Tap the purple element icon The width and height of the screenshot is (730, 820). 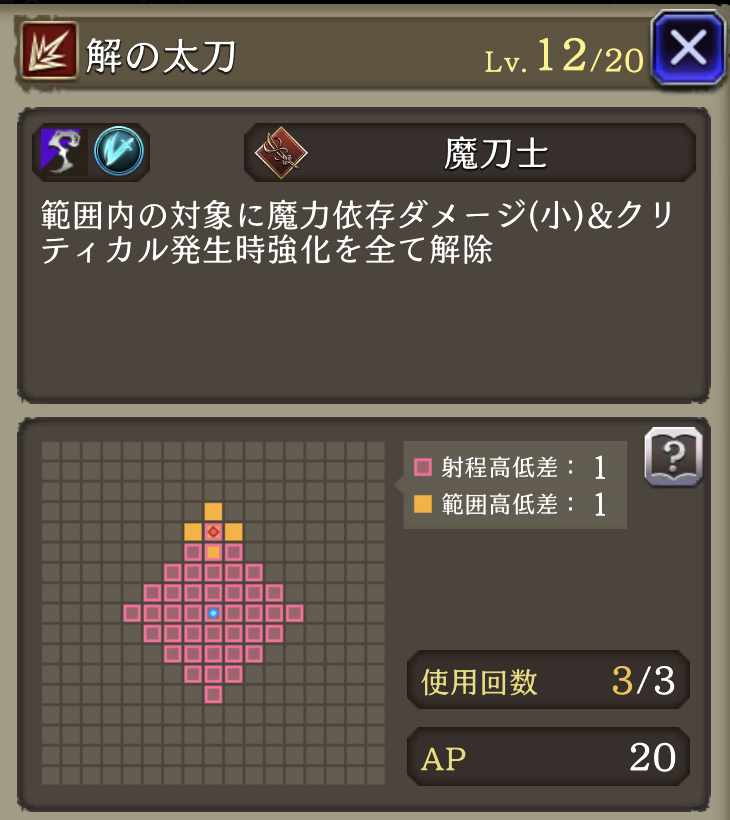click(61, 152)
